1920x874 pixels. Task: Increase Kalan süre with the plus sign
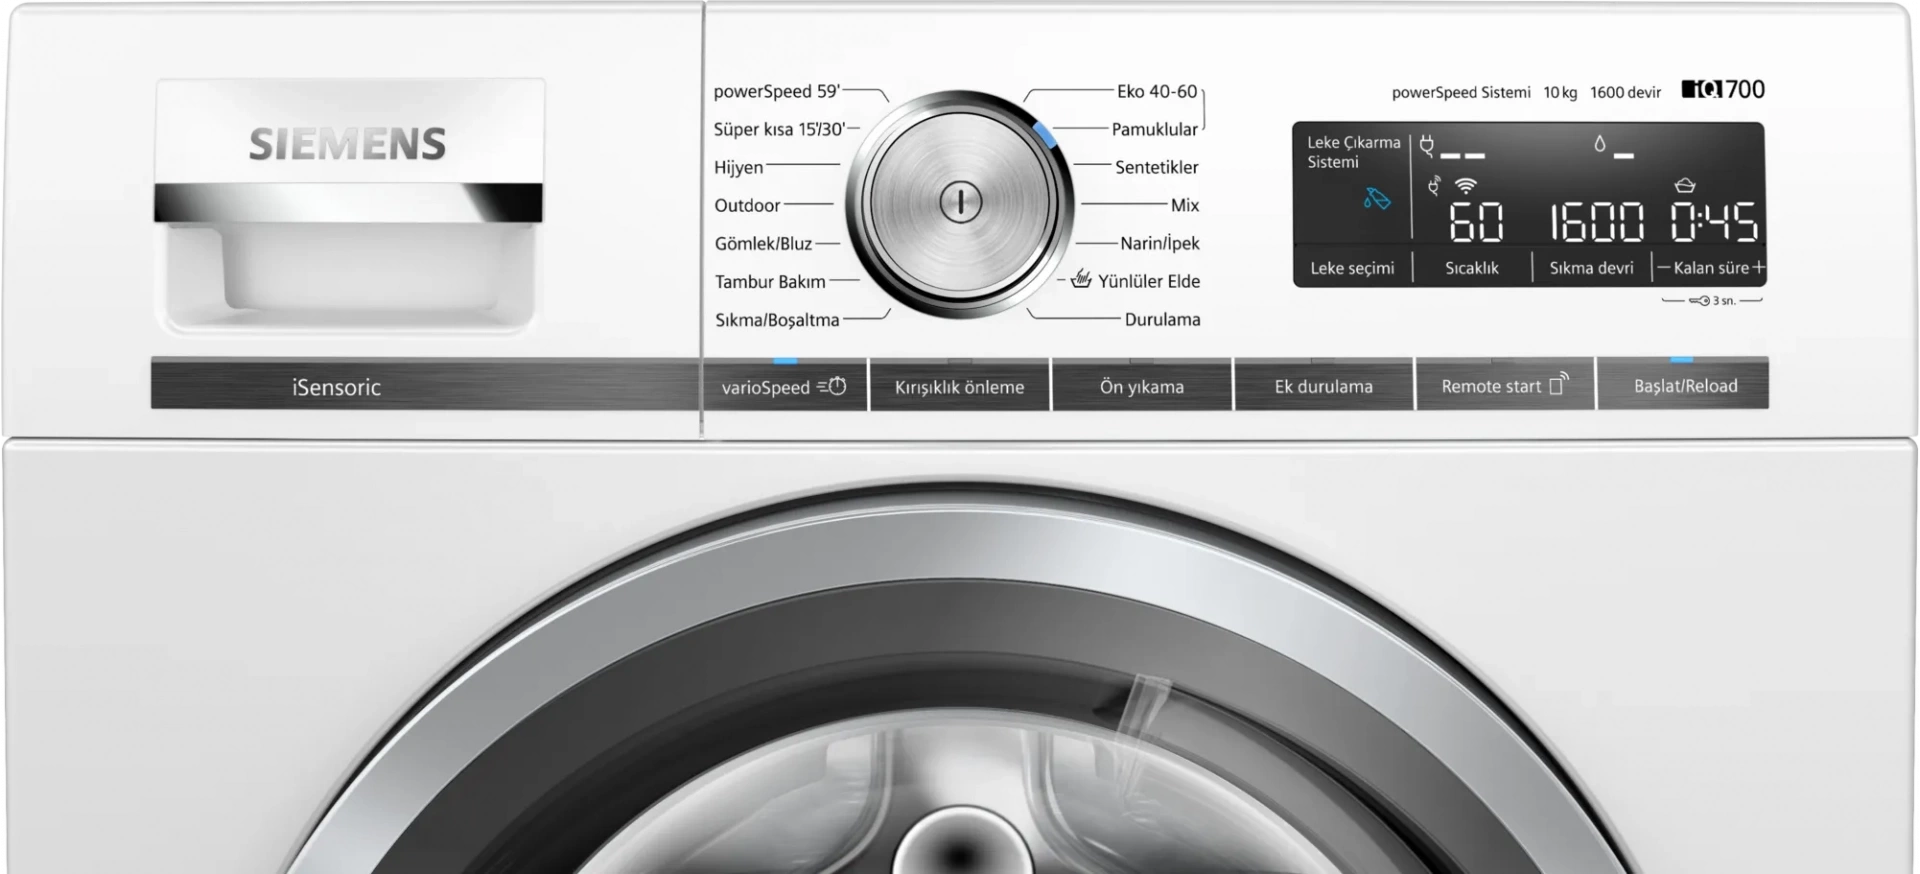click(x=1758, y=267)
